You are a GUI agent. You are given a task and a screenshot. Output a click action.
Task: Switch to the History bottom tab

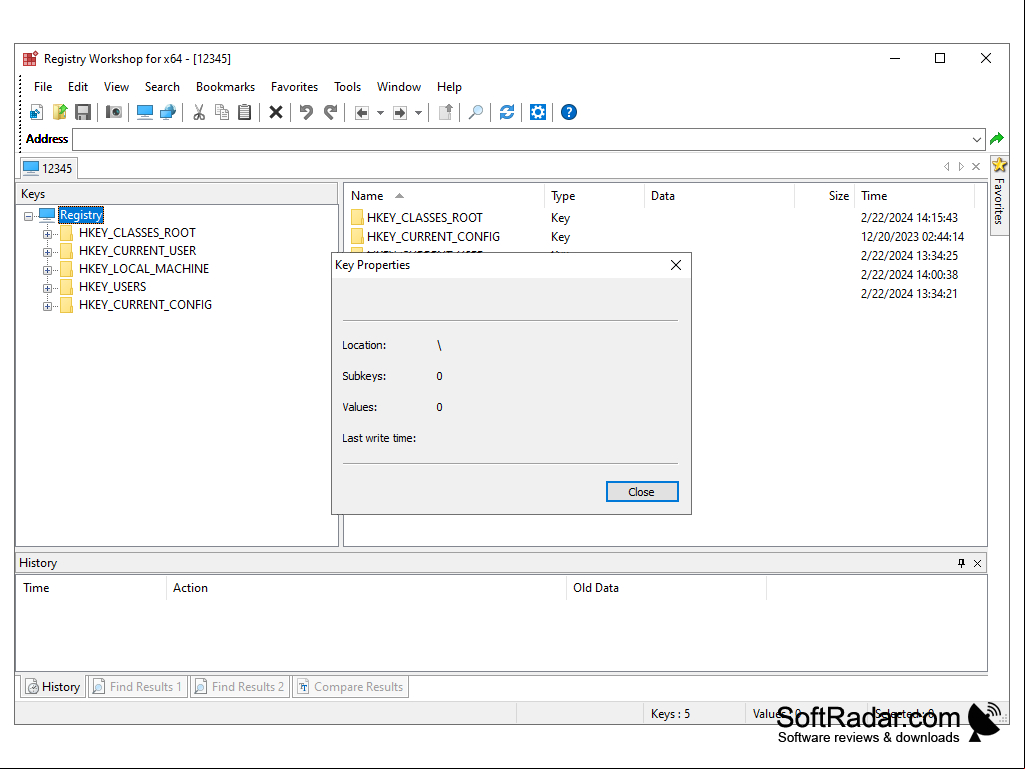[x=53, y=687]
